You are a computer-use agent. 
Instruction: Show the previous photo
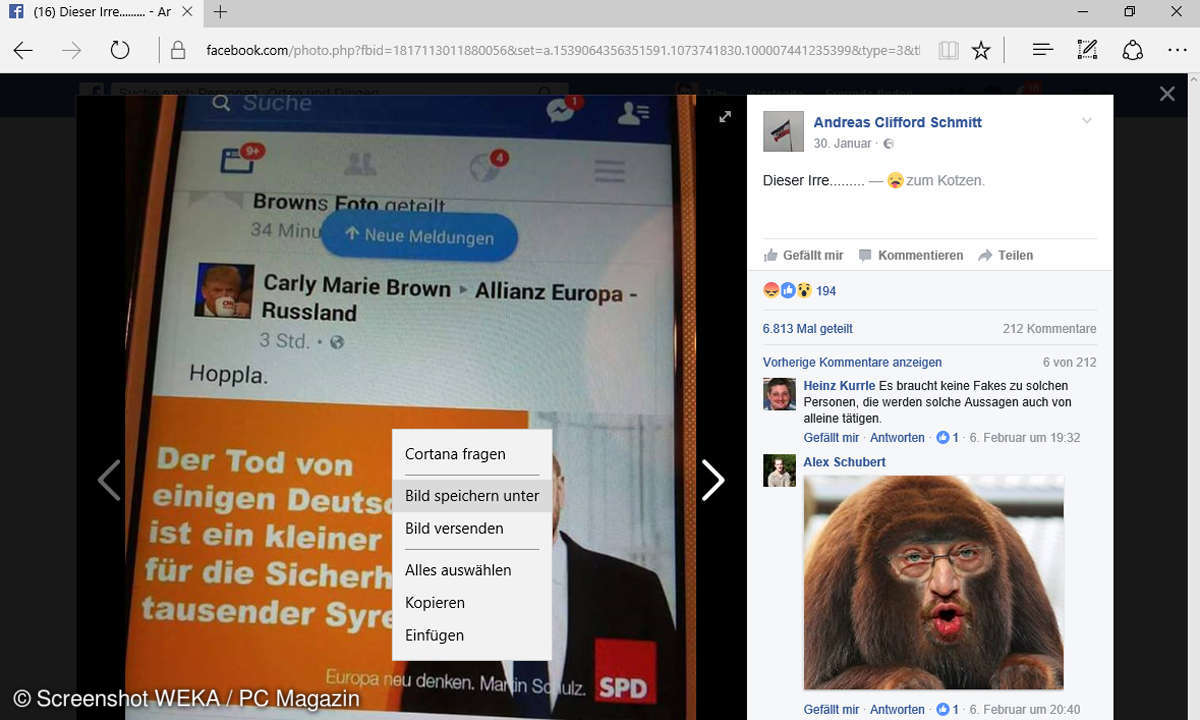(109, 480)
